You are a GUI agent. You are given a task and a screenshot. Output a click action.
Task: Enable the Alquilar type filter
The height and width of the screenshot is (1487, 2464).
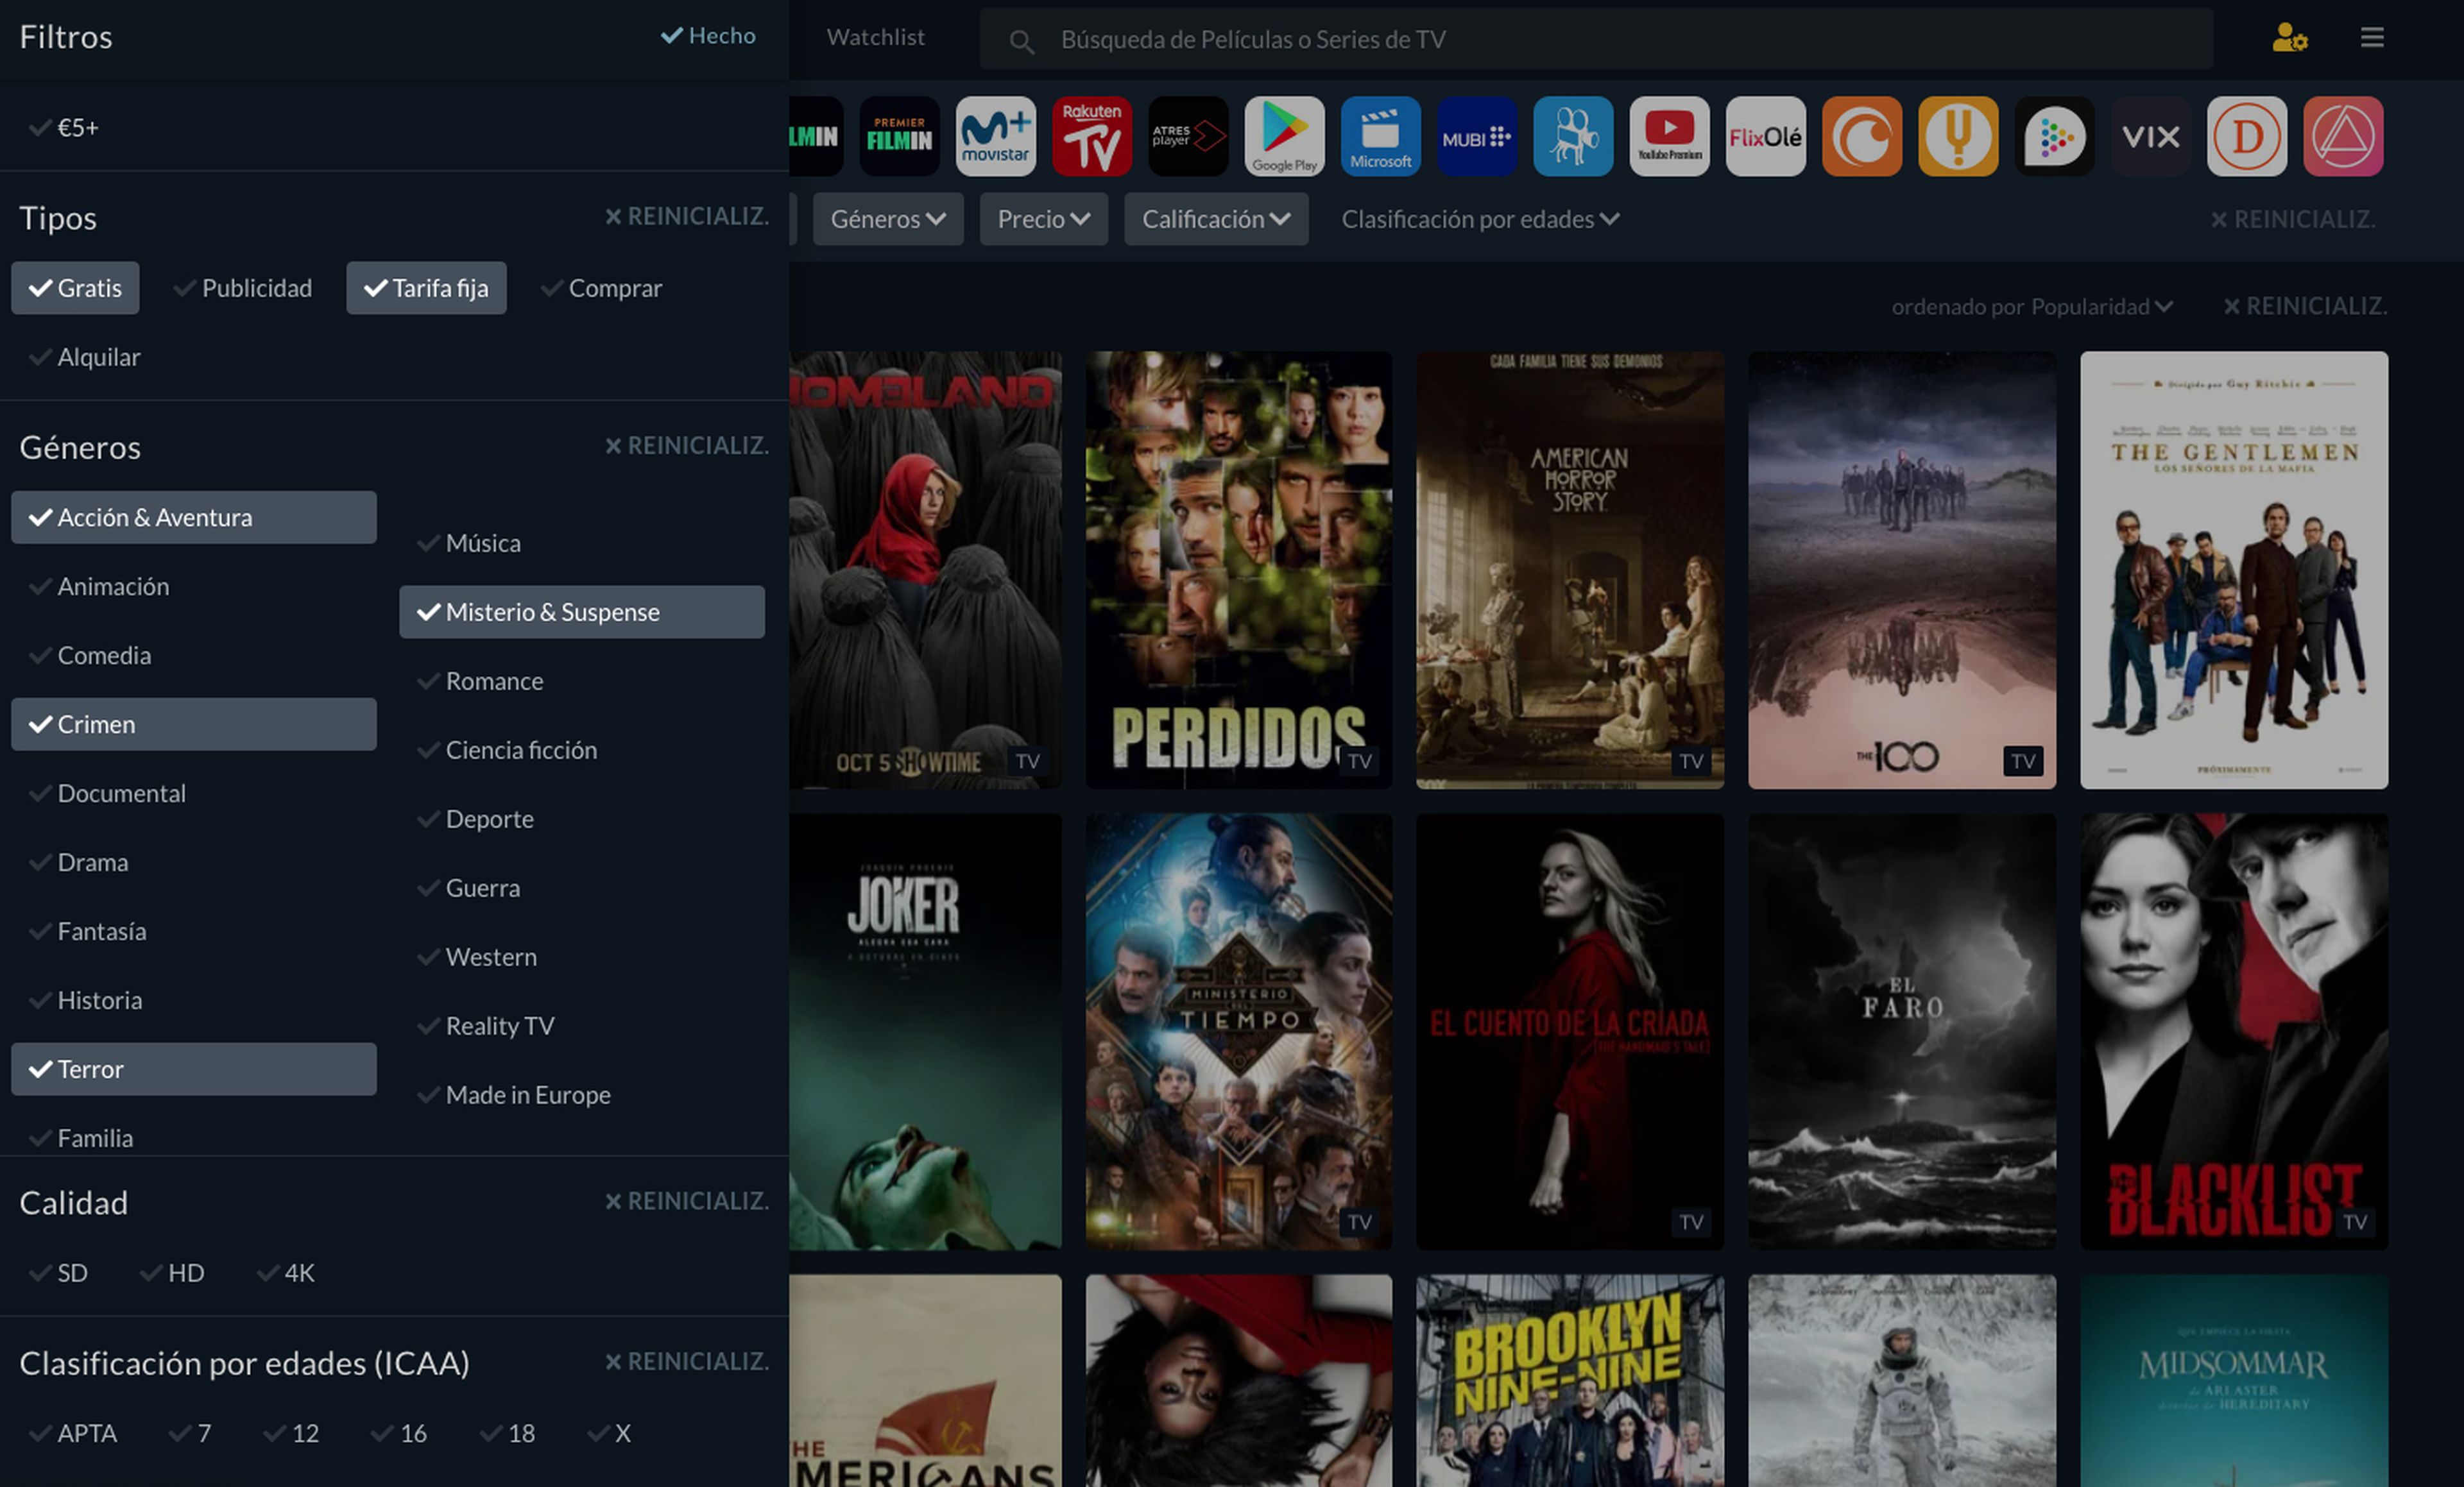[x=85, y=357]
